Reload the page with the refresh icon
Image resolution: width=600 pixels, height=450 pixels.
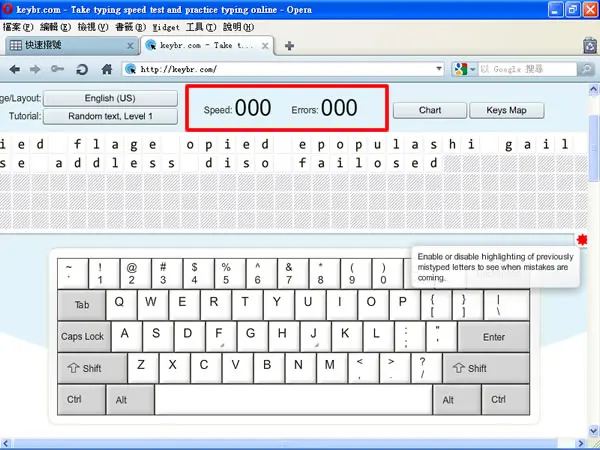click(x=82, y=69)
